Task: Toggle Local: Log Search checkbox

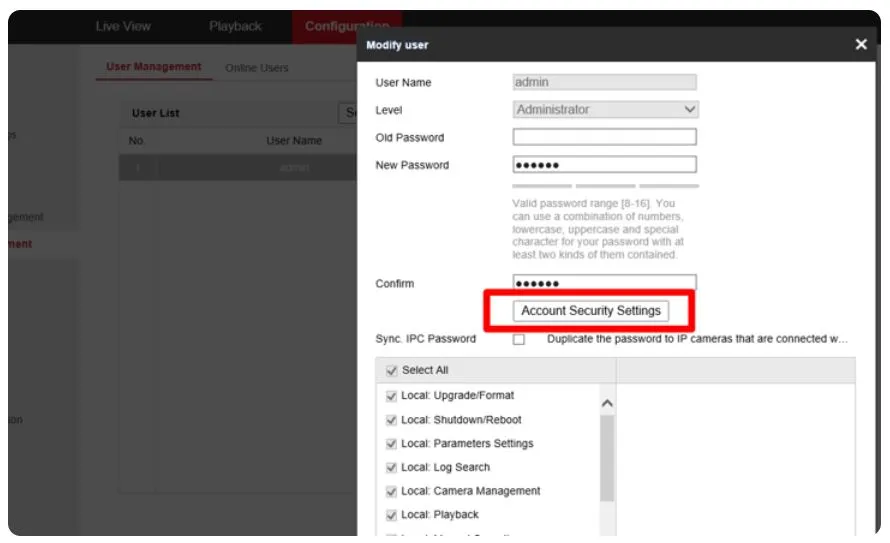Action: pyautogui.click(x=391, y=468)
